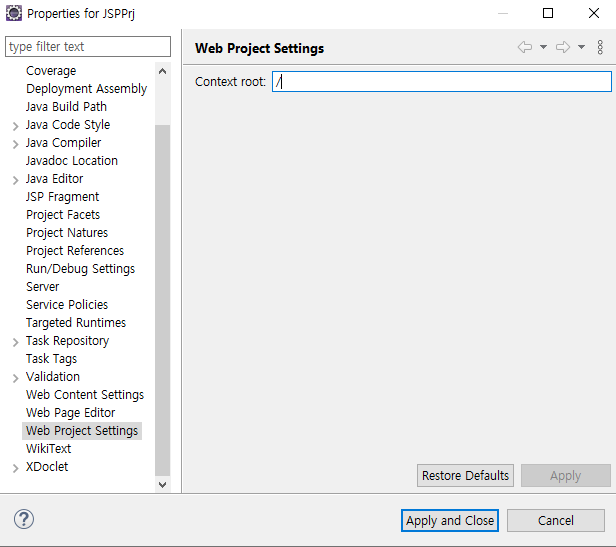Select Java Compiler entry
The image size is (616, 547).
(x=64, y=143)
